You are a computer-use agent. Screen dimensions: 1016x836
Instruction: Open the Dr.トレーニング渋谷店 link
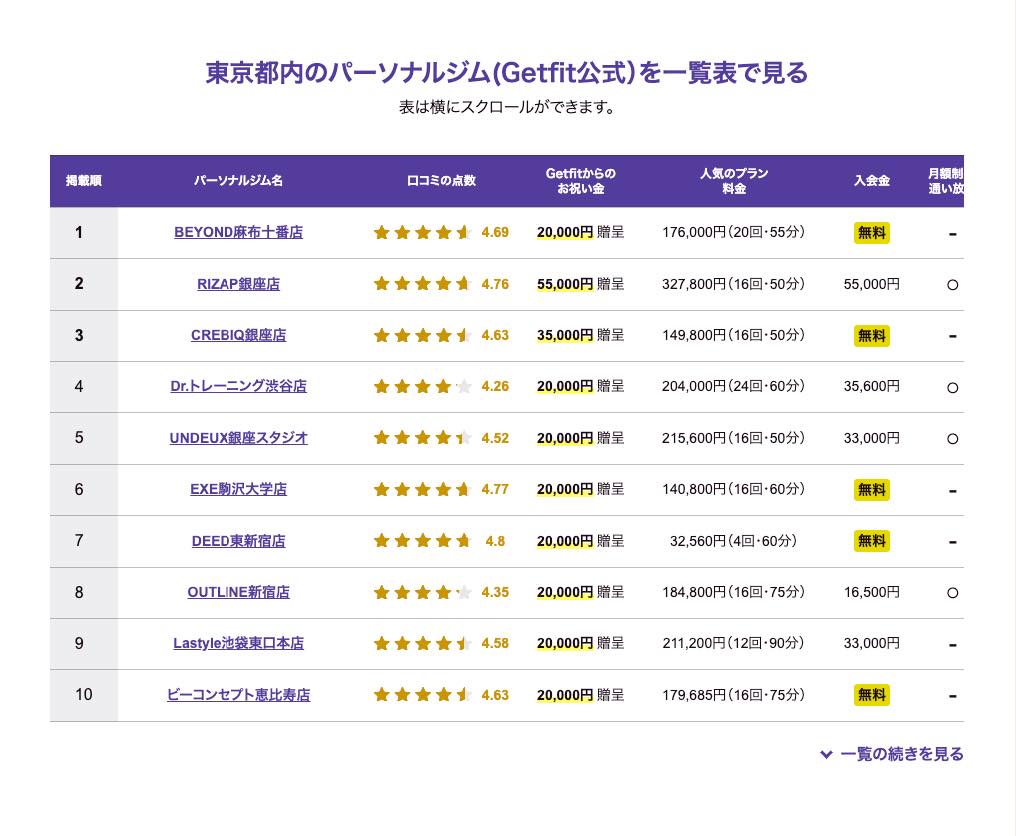click(x=238, y=386)
